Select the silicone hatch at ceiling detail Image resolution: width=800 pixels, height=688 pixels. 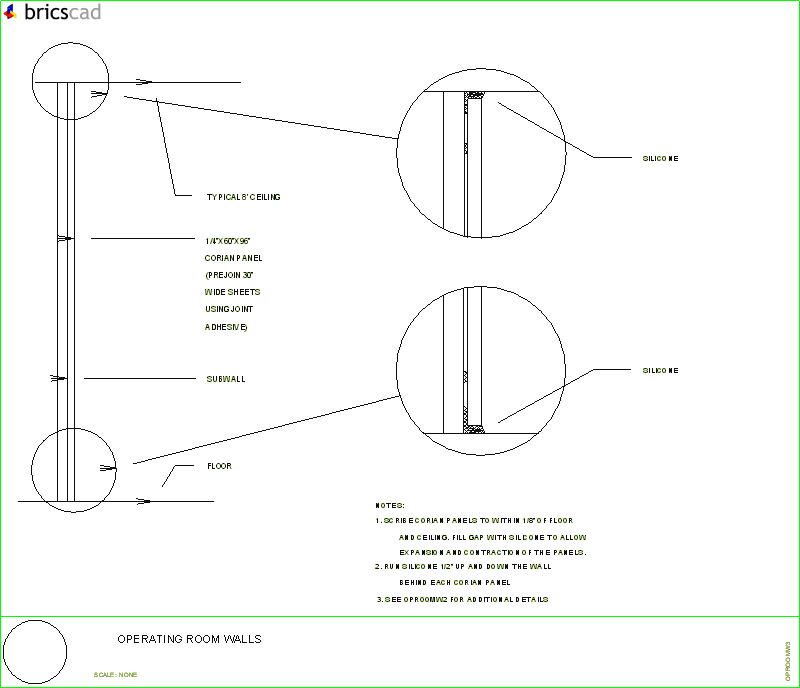(x=475, y=95)
